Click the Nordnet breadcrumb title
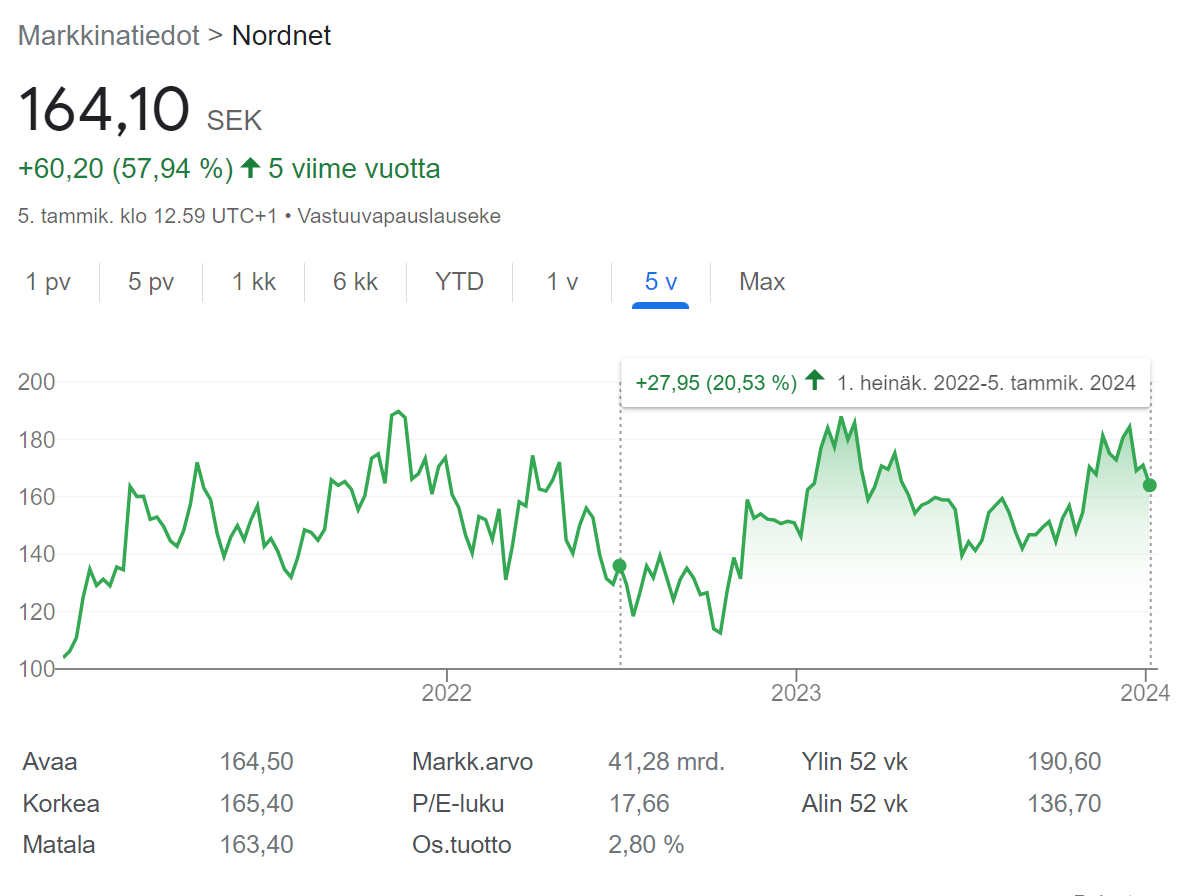This screenshot has width=1180, height=896. click(x=281, y=35)
